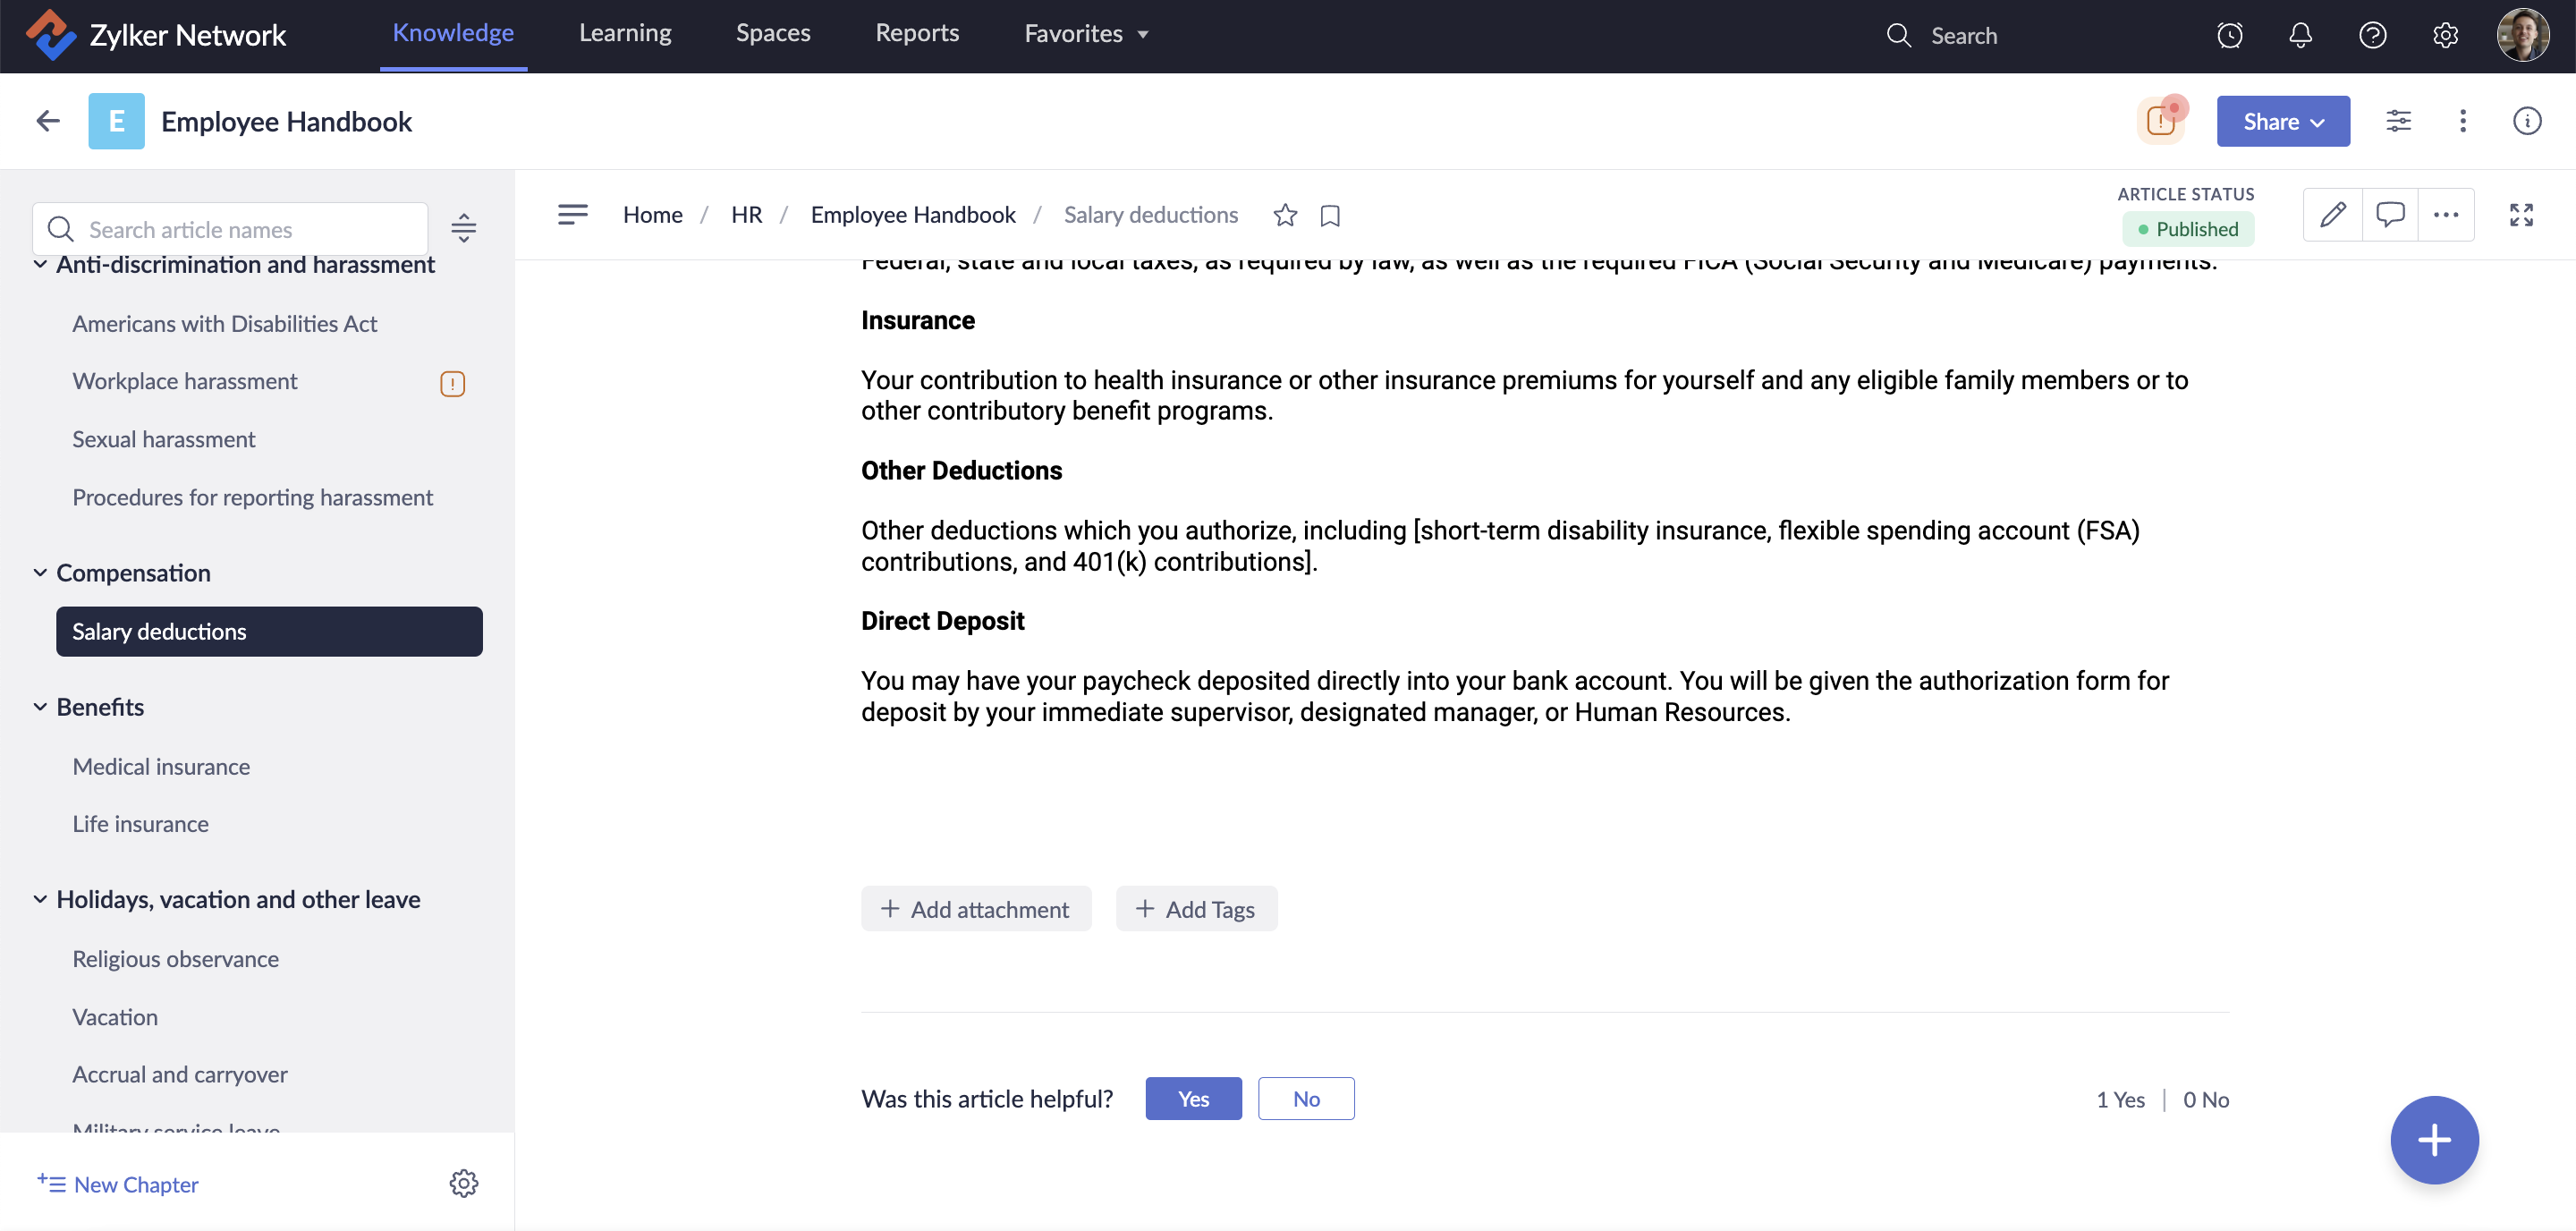Image resolution: width=2576 pixels, height=1231 pixels.
Task: Open the article comments icon
Action: tap(2389, 214)
